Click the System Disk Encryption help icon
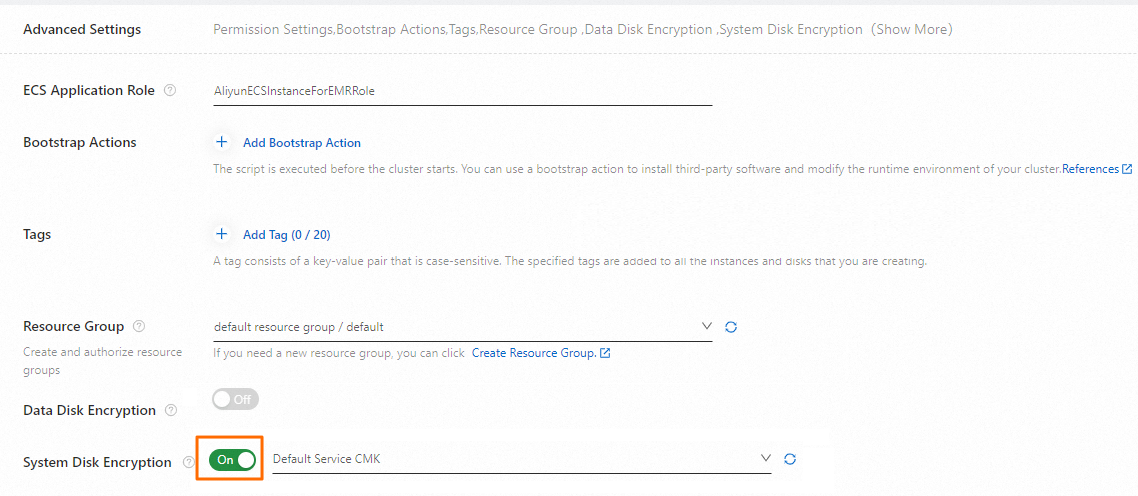The width and height of the screenshot is (1138, 496). click(x=189, y=462)
